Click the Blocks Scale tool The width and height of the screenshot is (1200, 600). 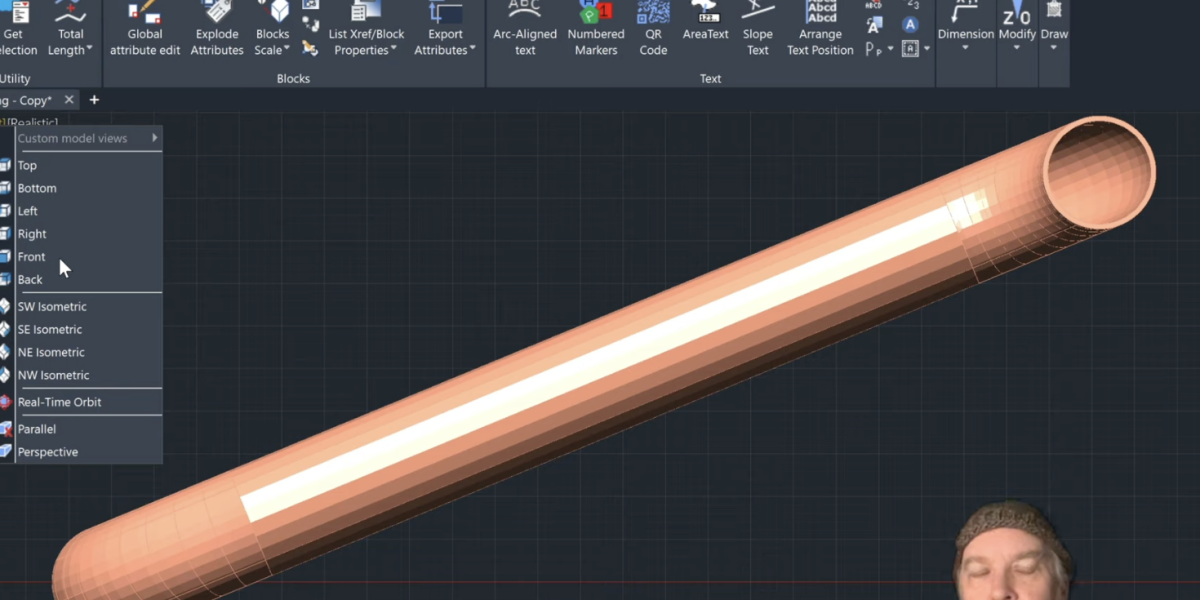(x=272, y=30)
